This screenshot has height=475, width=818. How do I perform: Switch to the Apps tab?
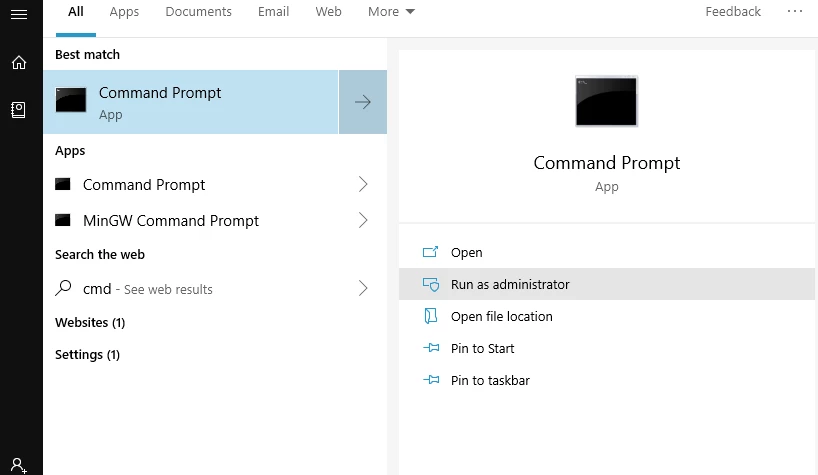[x=124, y=11]
